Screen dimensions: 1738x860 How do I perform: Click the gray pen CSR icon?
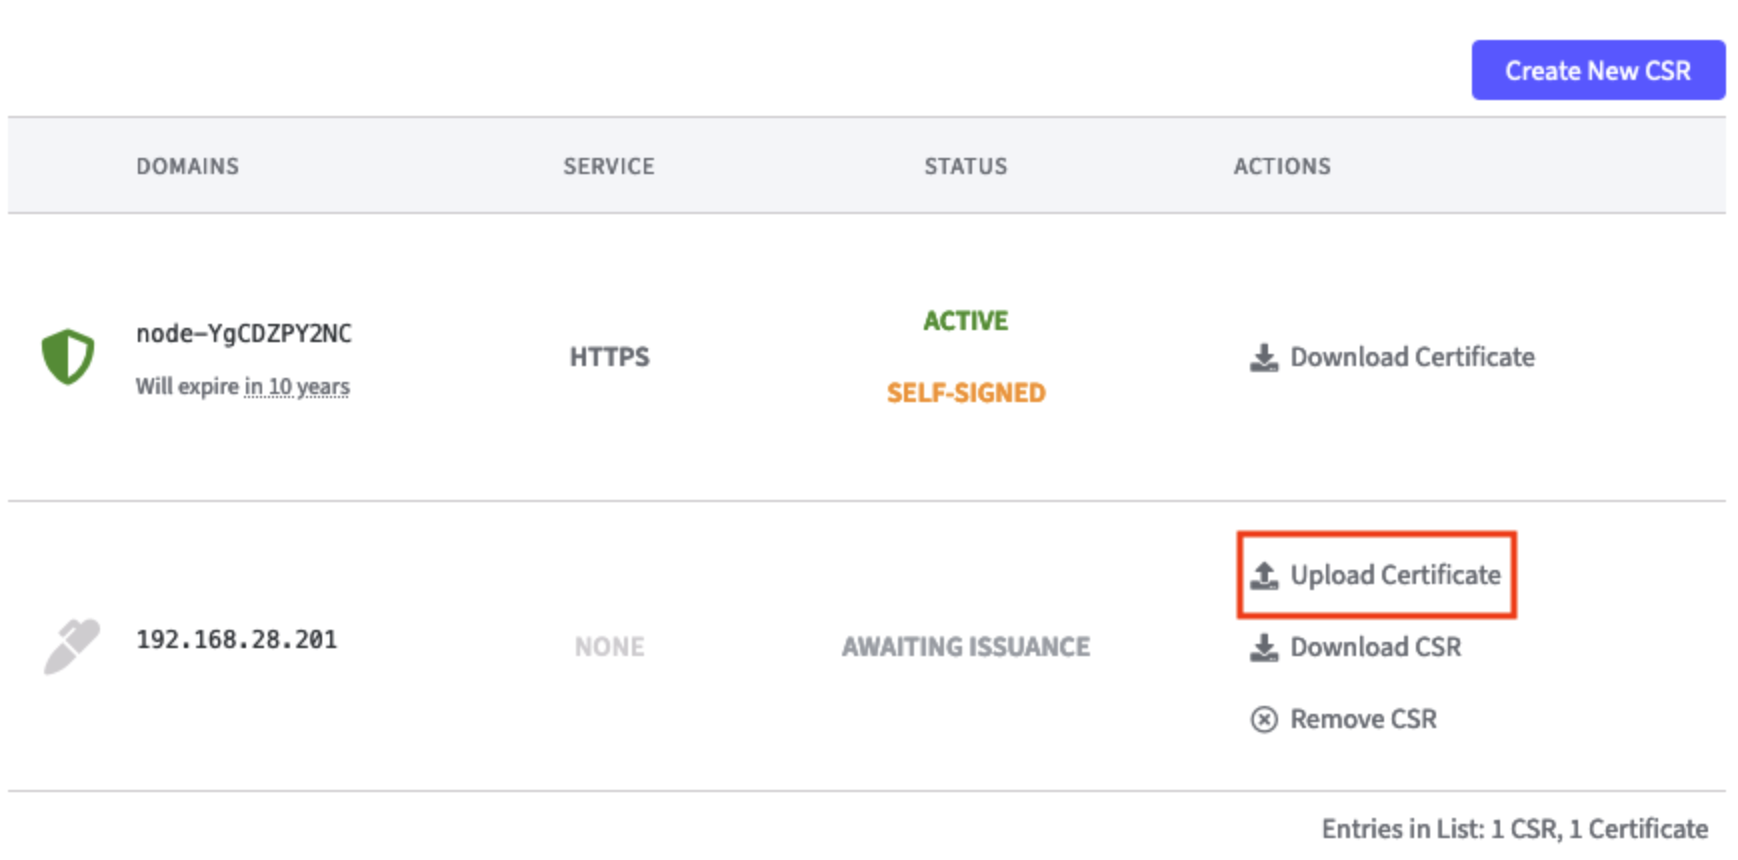[x=71, y=646]
